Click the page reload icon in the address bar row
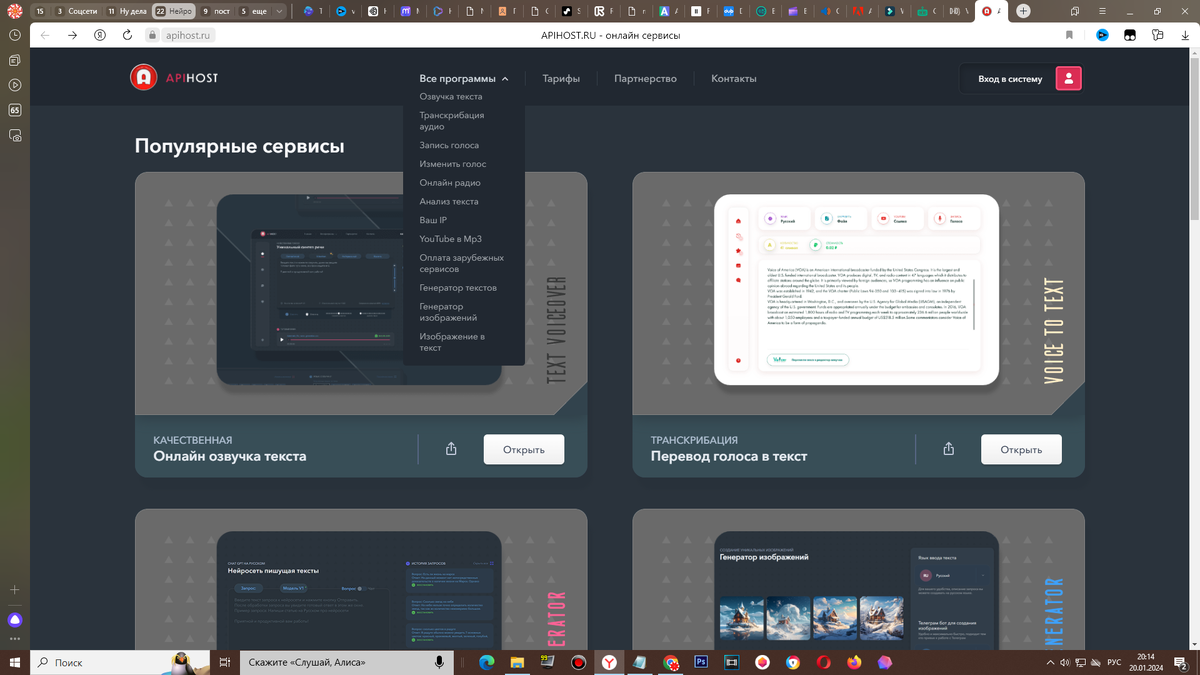 126,33
